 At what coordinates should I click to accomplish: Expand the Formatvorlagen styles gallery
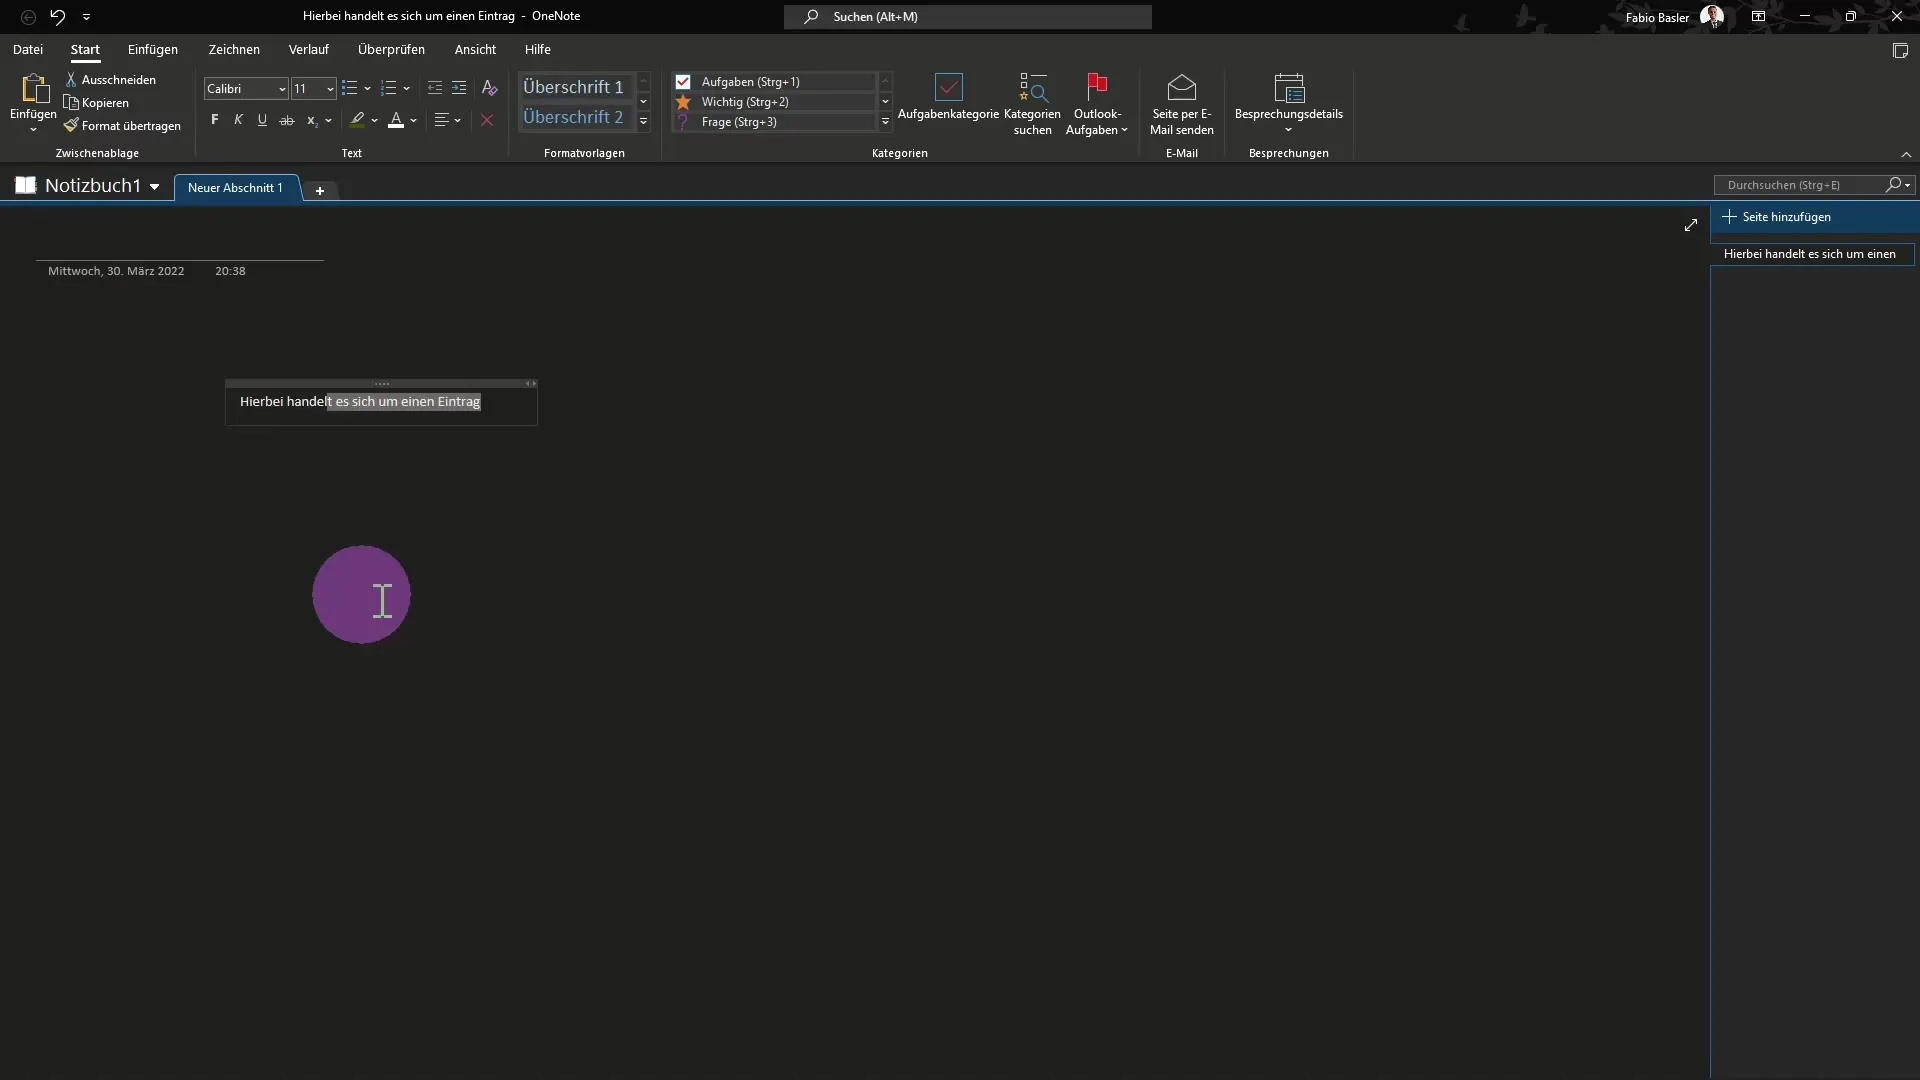pyautogui.click(x=644, y=122)
